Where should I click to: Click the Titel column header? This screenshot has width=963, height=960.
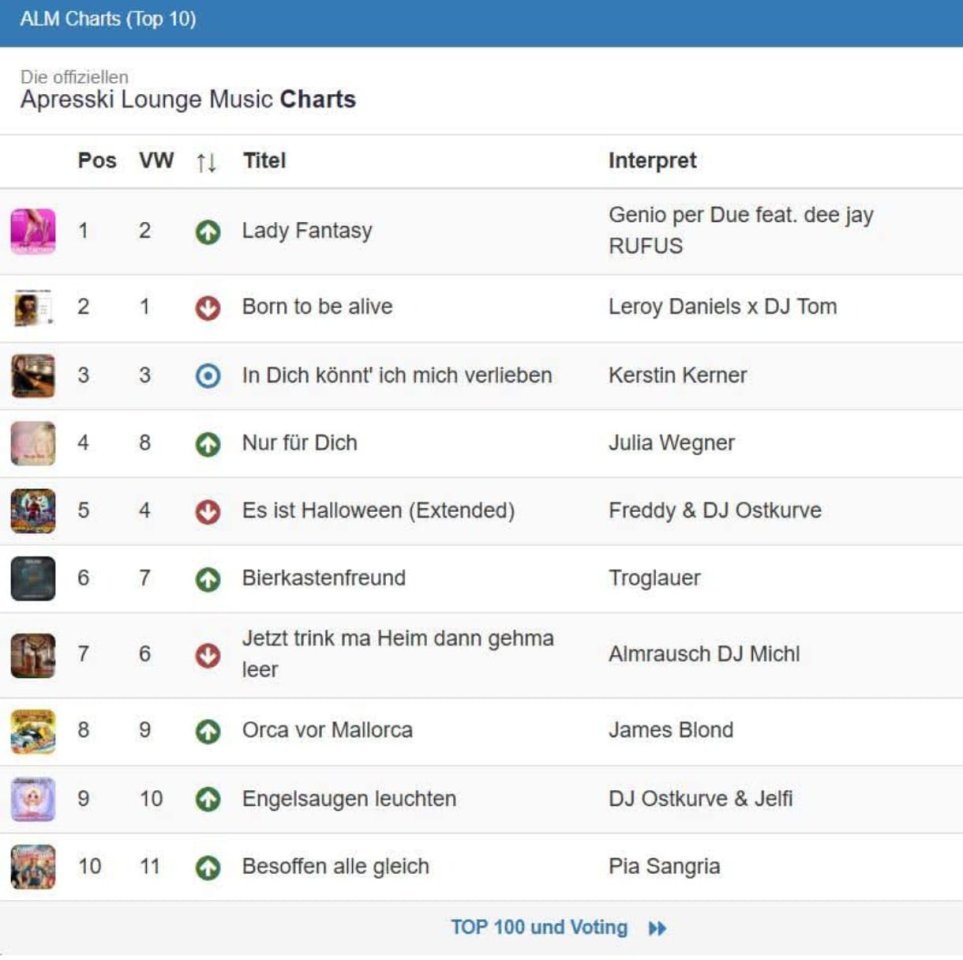click(264, 160)
